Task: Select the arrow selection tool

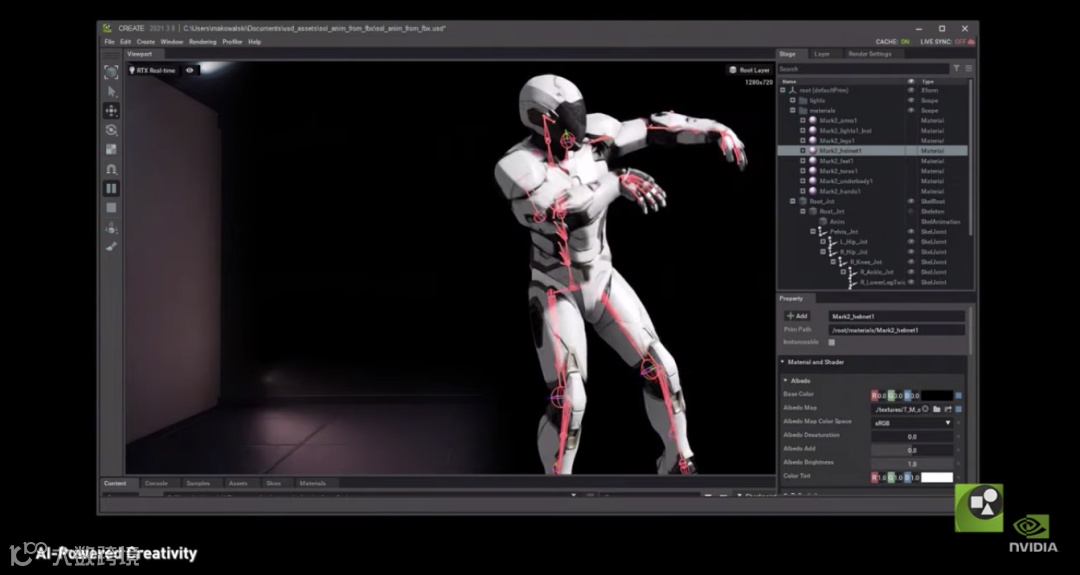Action: pos(111,91)
